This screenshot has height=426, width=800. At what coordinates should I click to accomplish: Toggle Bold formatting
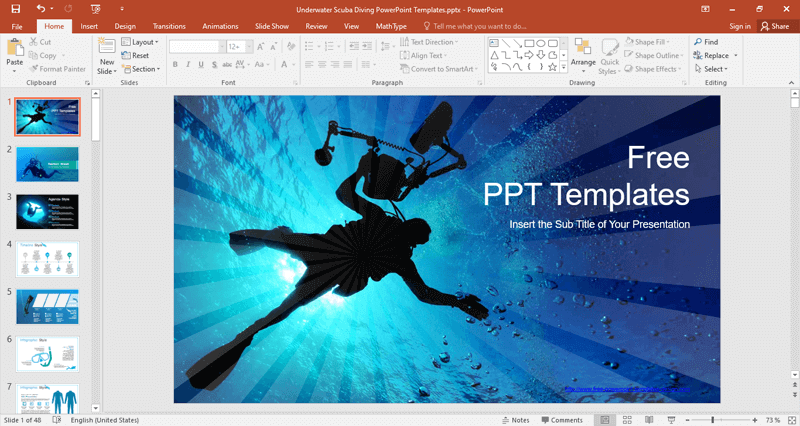click(175, 64)
